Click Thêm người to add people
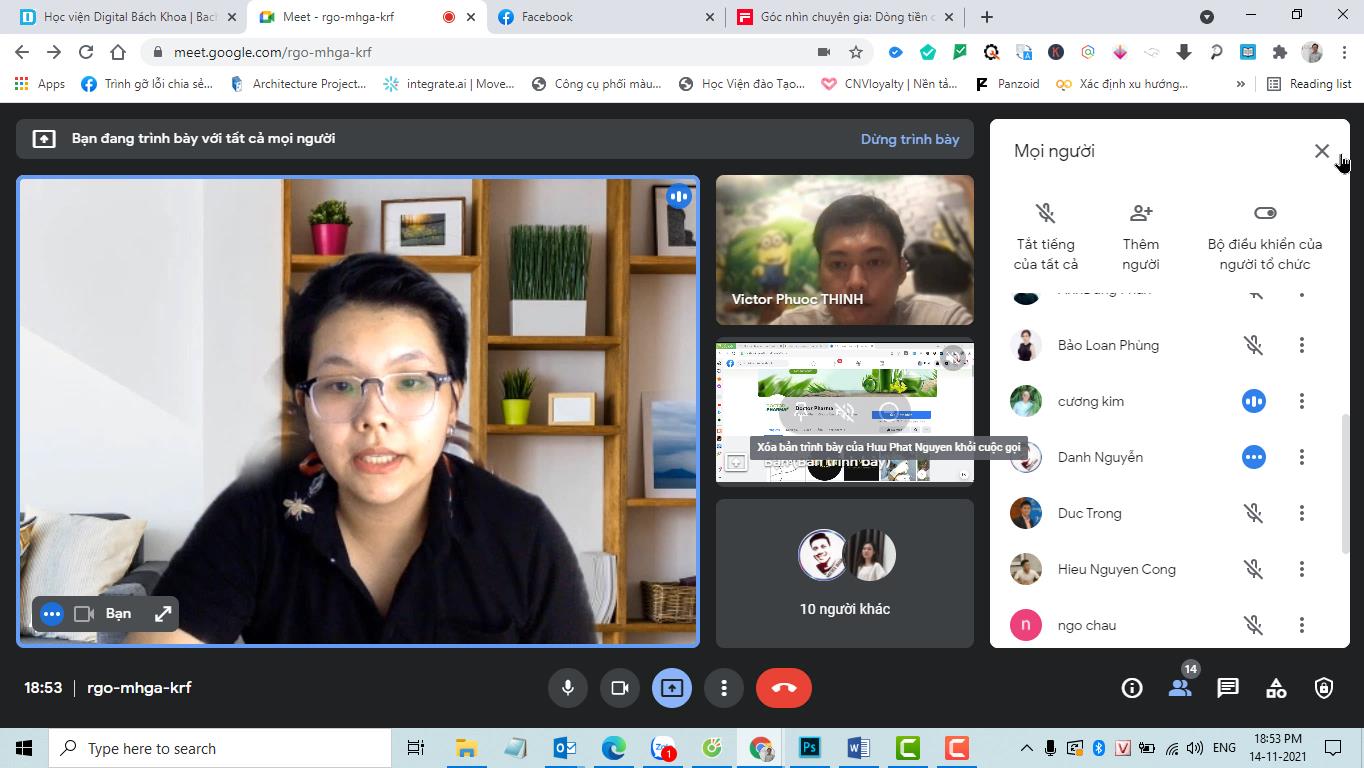Viewport: 1364px width, 768px height. coord(1141,237)
